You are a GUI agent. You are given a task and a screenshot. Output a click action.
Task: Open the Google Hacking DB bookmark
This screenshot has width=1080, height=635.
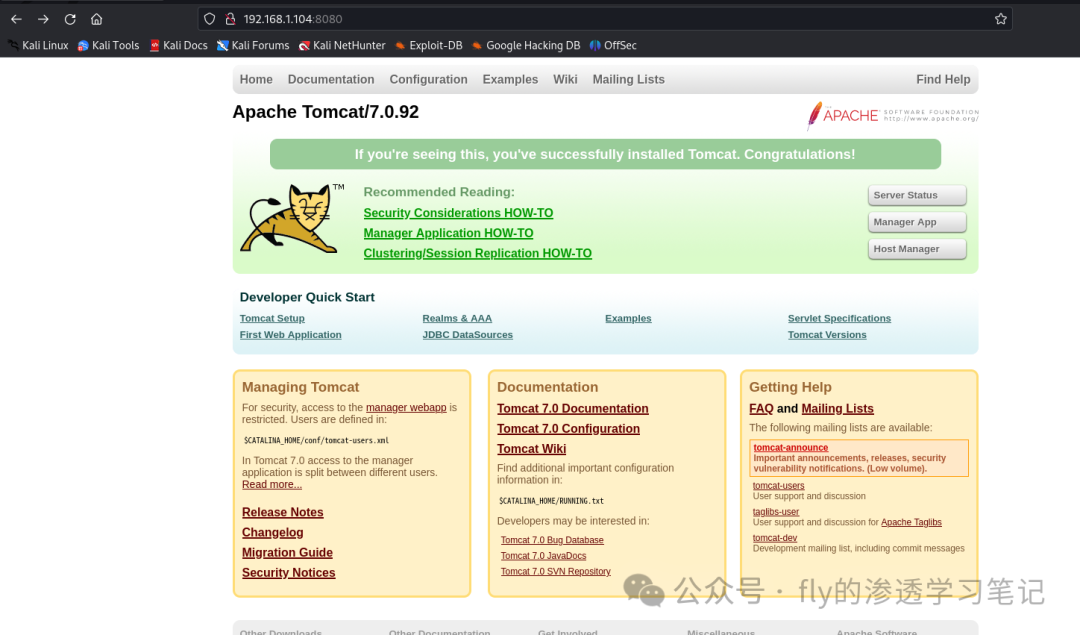click(x=526, y=45)
